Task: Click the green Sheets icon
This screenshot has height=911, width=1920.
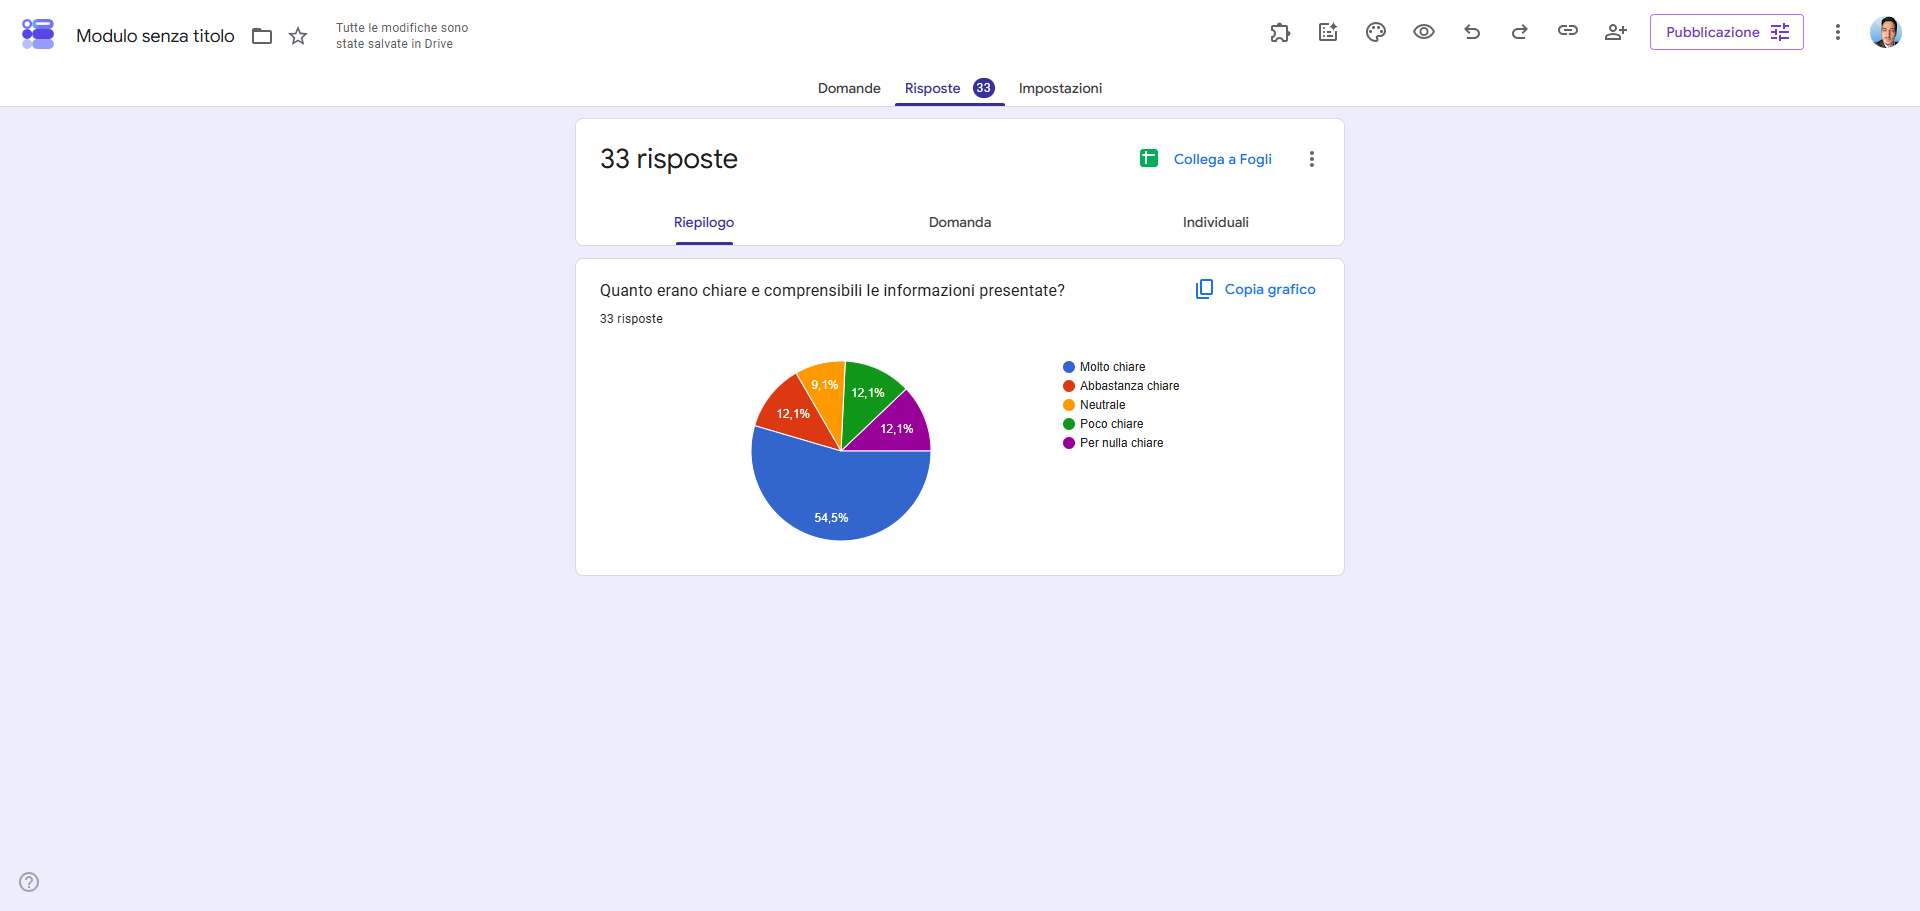Action: coord(1149,158)
